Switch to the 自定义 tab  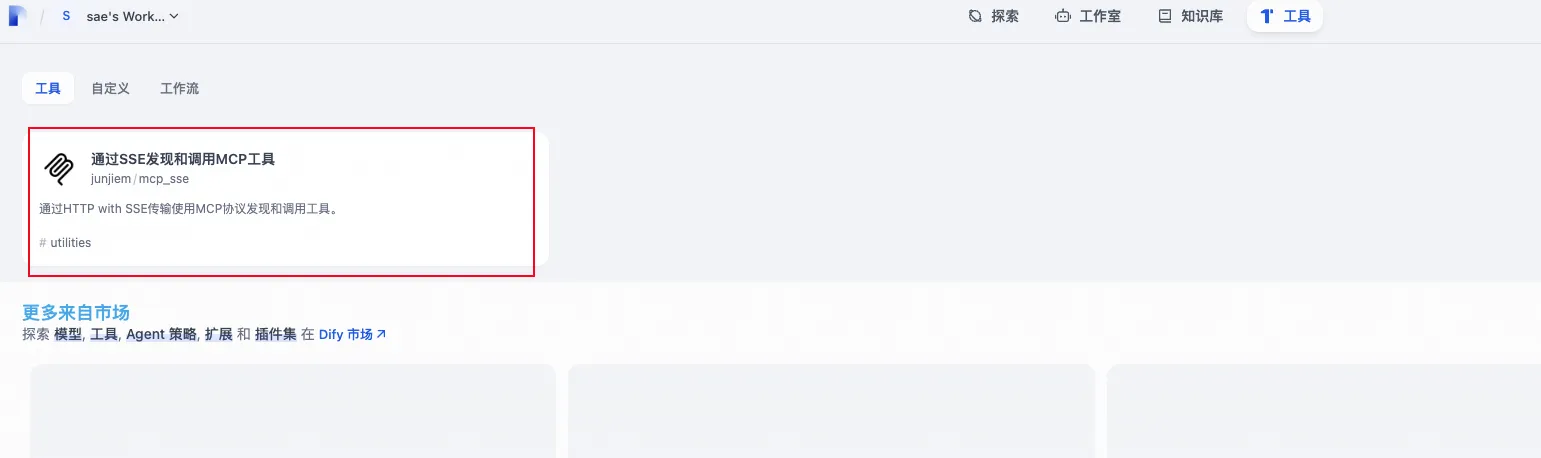[x=110, y=88]
